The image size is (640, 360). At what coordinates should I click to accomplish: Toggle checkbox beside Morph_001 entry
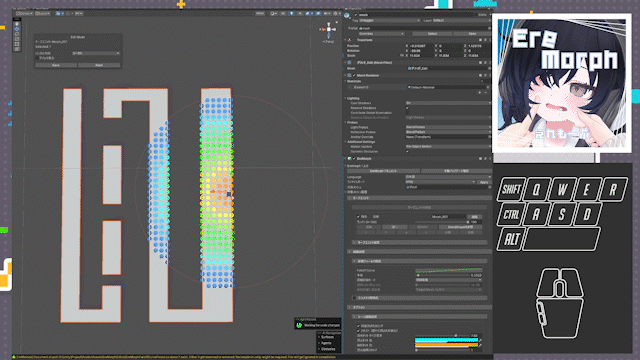coord(358,217)
